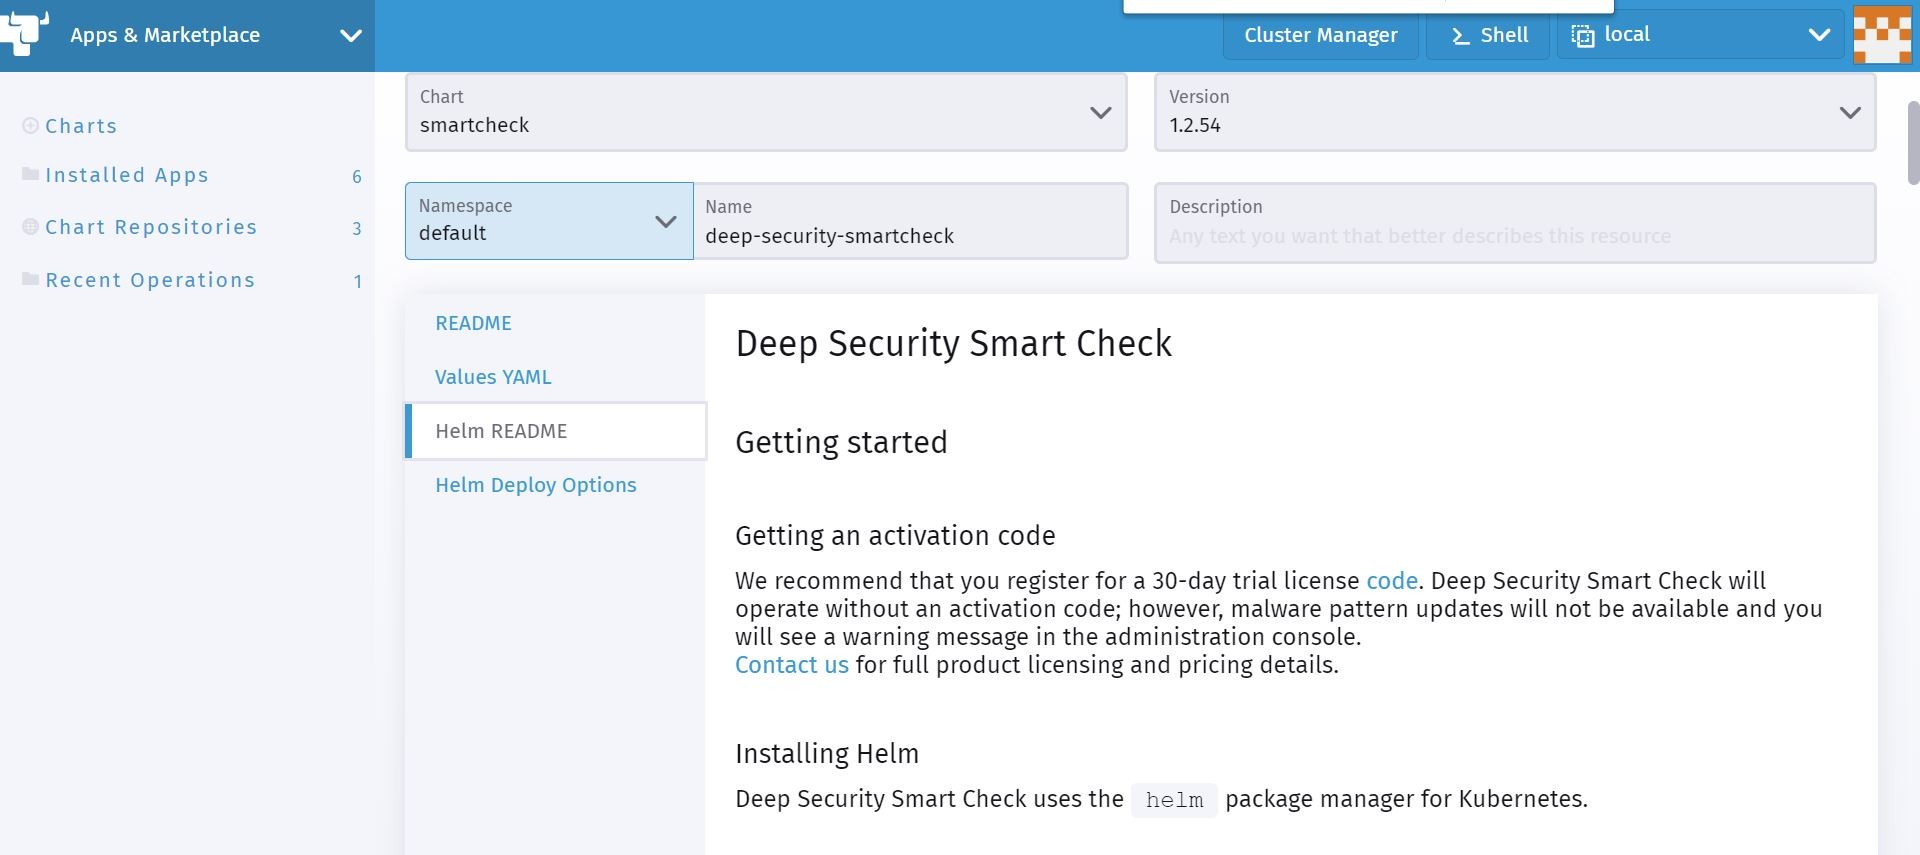The width and height of the screenshot is (1920, 855).
Task: Follow the Contact us link
Action: [792, 665]
